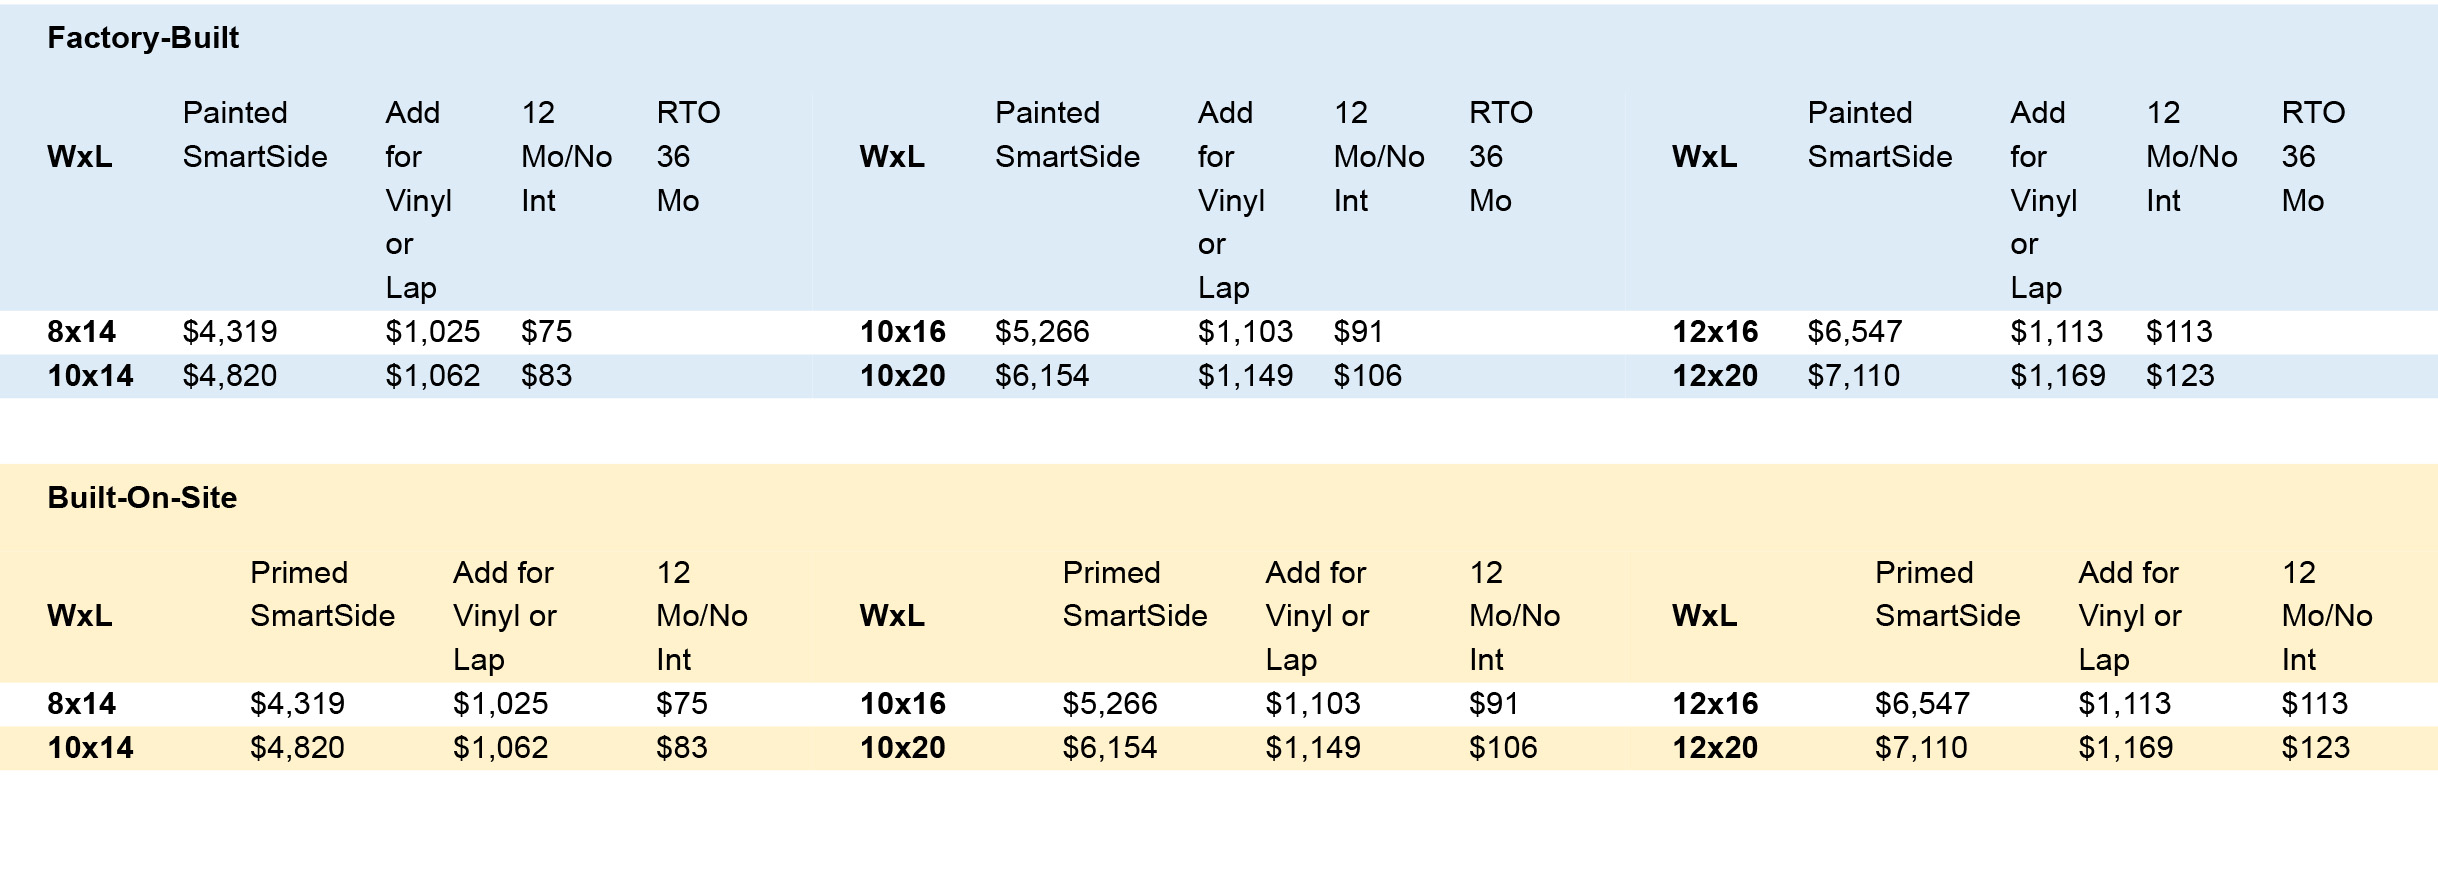Image resolution: width=2438 pixels, height=882 pixels.
Task: Select the 8x14 size in Factory-Built table
Action: click(x=82, y=332)
